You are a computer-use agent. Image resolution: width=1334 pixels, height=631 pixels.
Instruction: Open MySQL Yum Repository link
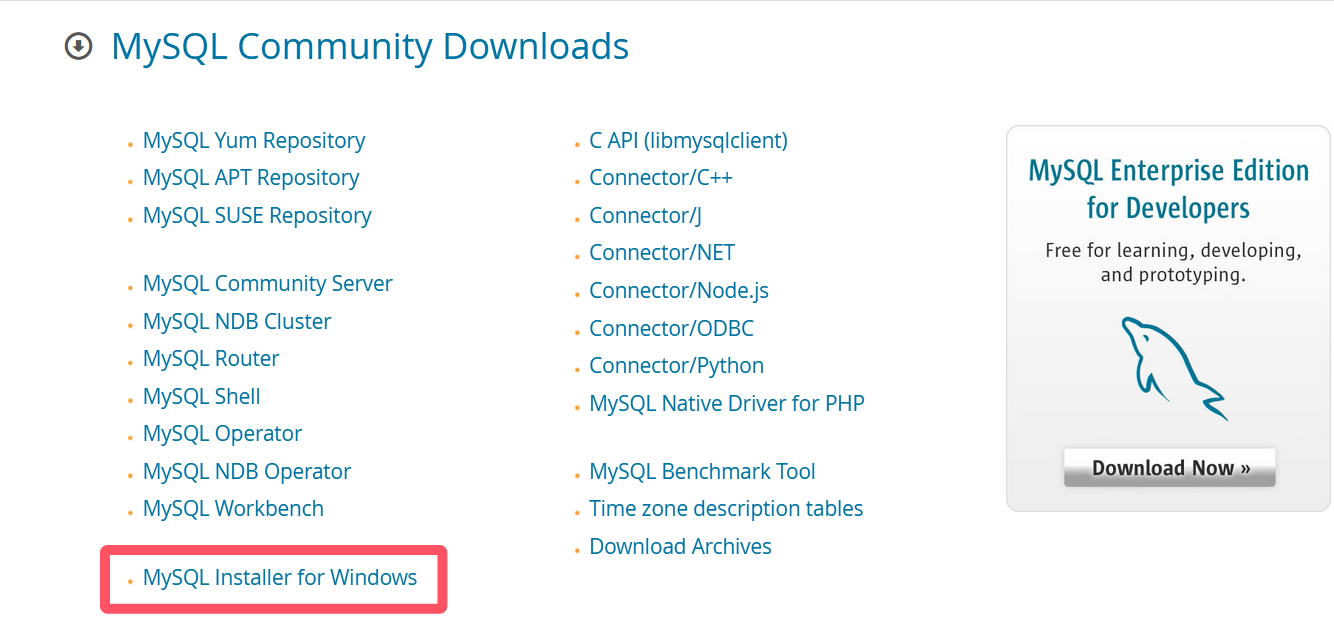point(254,140)
